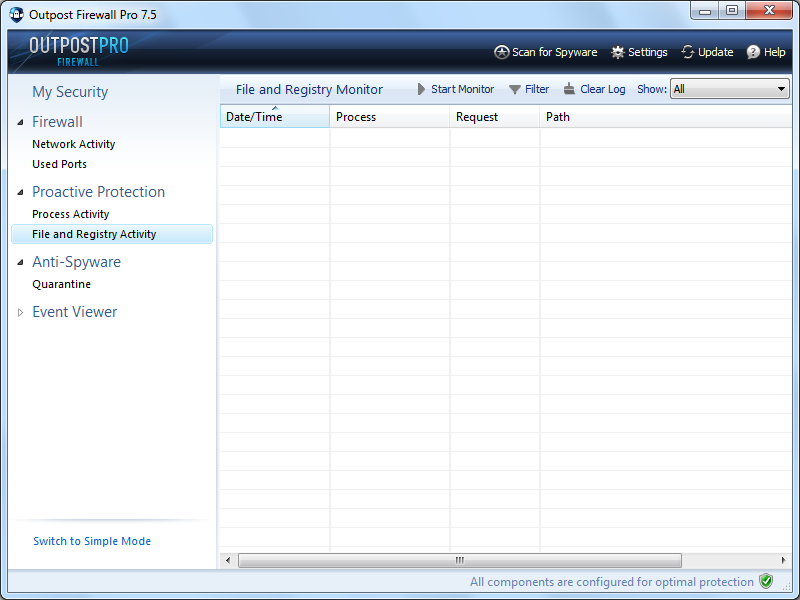This screenshot has width=800, height=600.
Task: Open the Show dropdown list
Action: (781, 89)
